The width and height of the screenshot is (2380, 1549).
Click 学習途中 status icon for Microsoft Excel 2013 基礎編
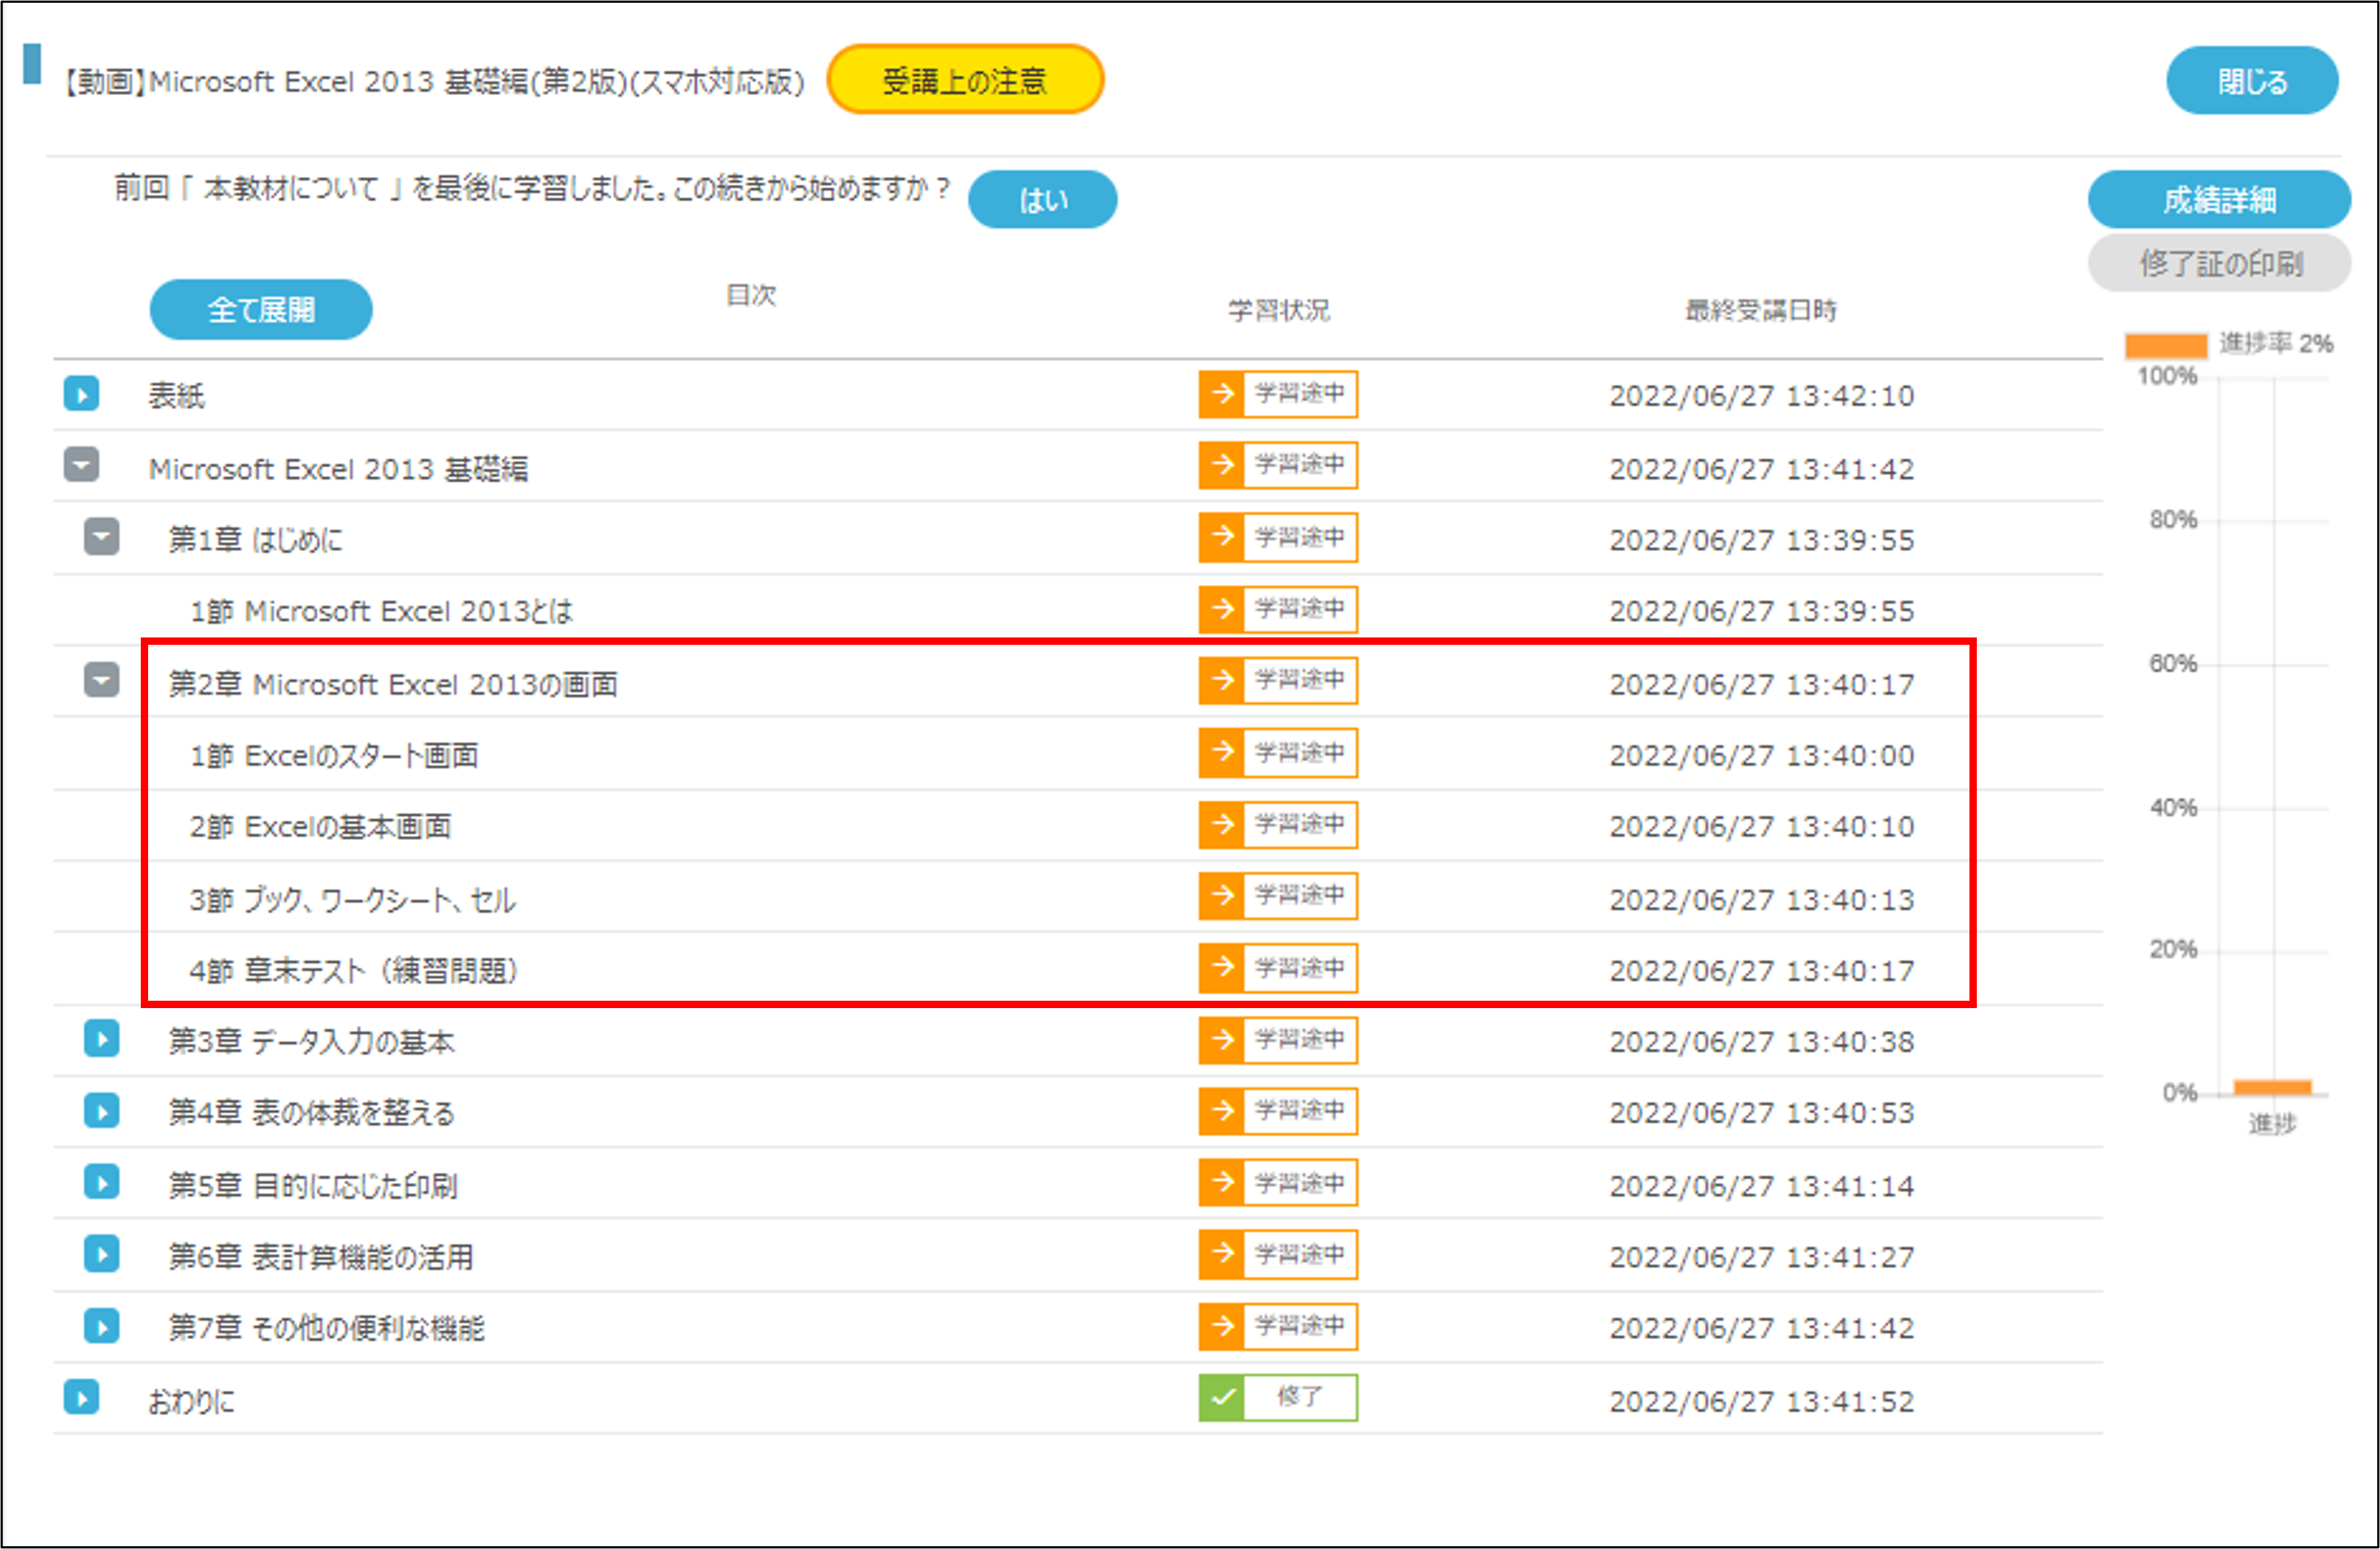pos(1278,465)
